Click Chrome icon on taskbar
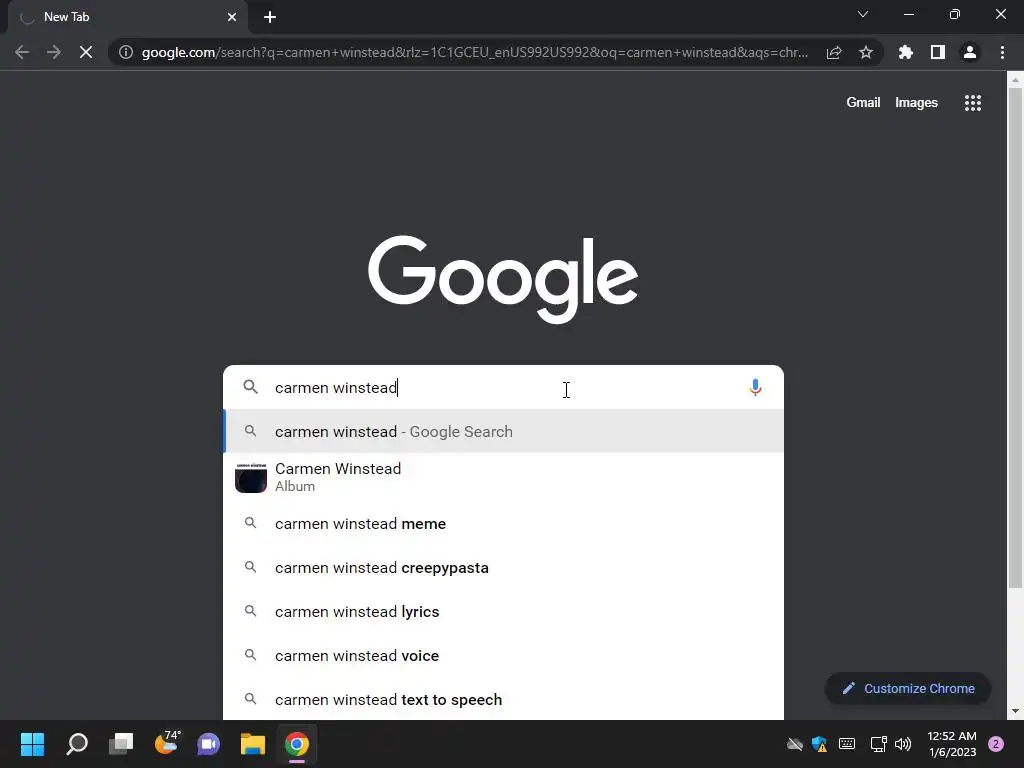The width and height of the screenshot is (1024, 768). coord(296,744)
